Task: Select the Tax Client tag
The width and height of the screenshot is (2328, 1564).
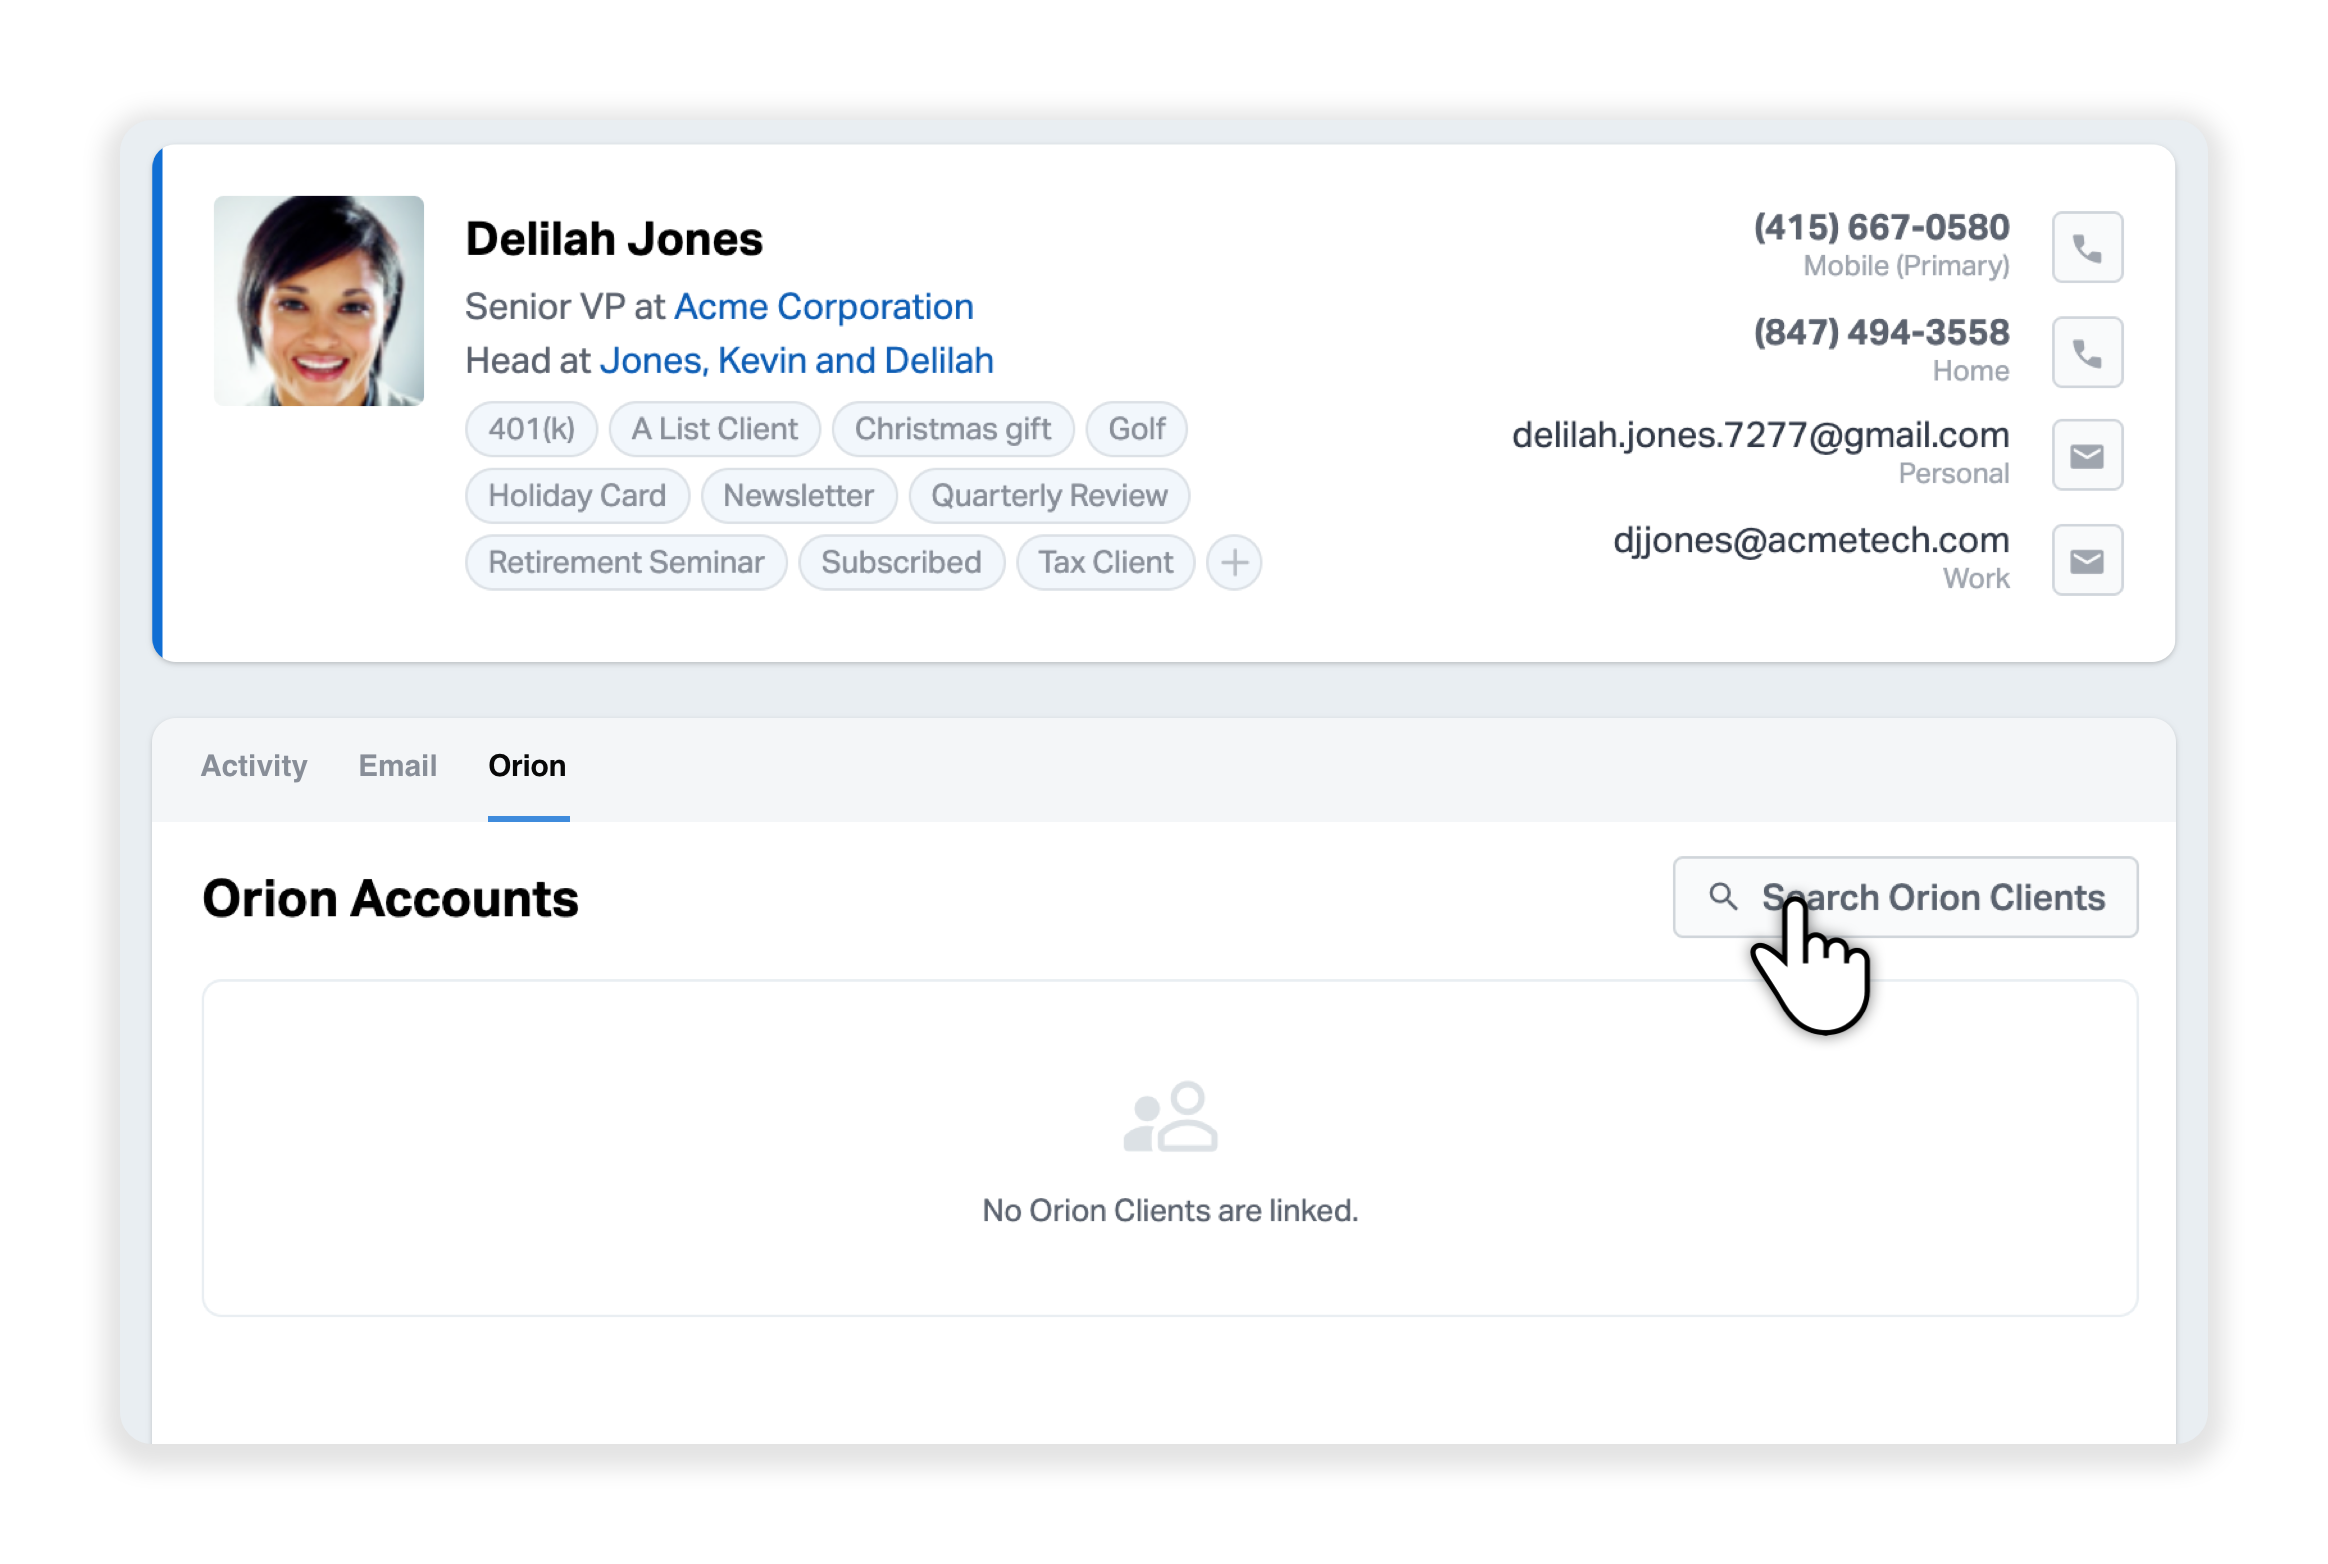Action: (x=1105, y=562)
